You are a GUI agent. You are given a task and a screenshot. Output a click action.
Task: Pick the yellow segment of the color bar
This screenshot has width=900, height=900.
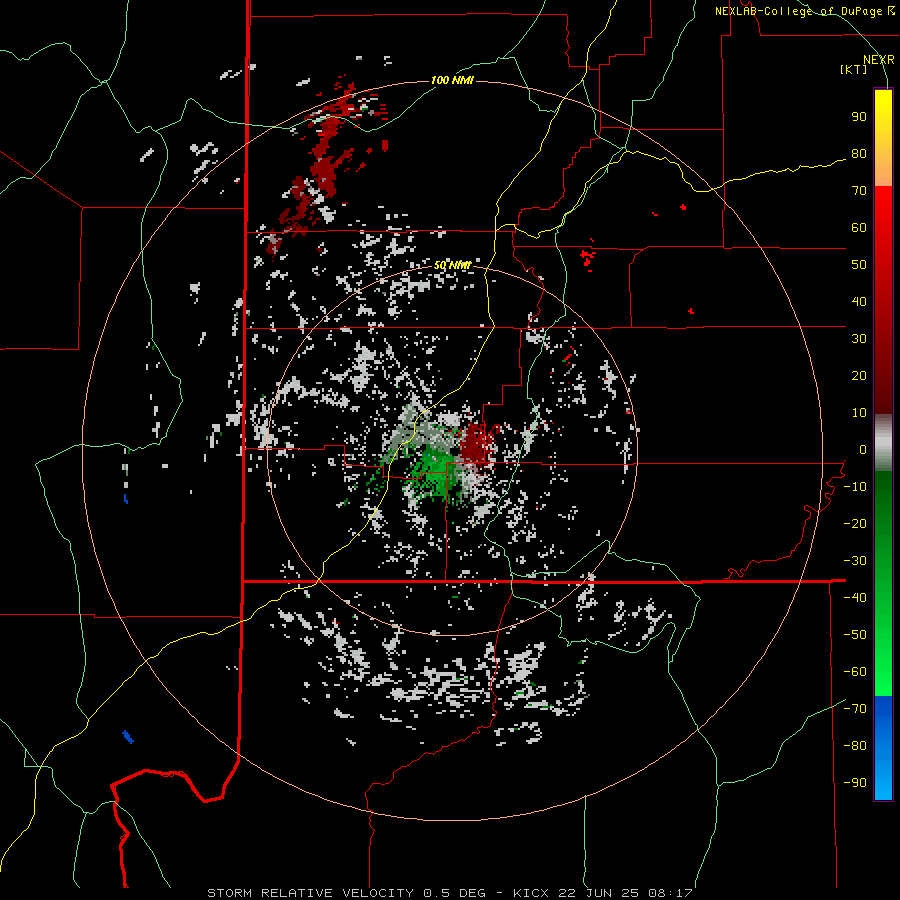click(x=883, y=138)
